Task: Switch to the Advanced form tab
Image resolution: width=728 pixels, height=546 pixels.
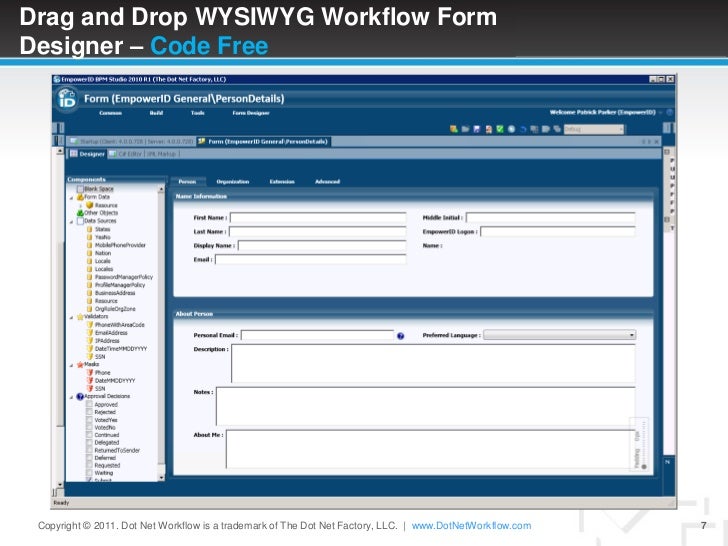Action: (327, 182)
